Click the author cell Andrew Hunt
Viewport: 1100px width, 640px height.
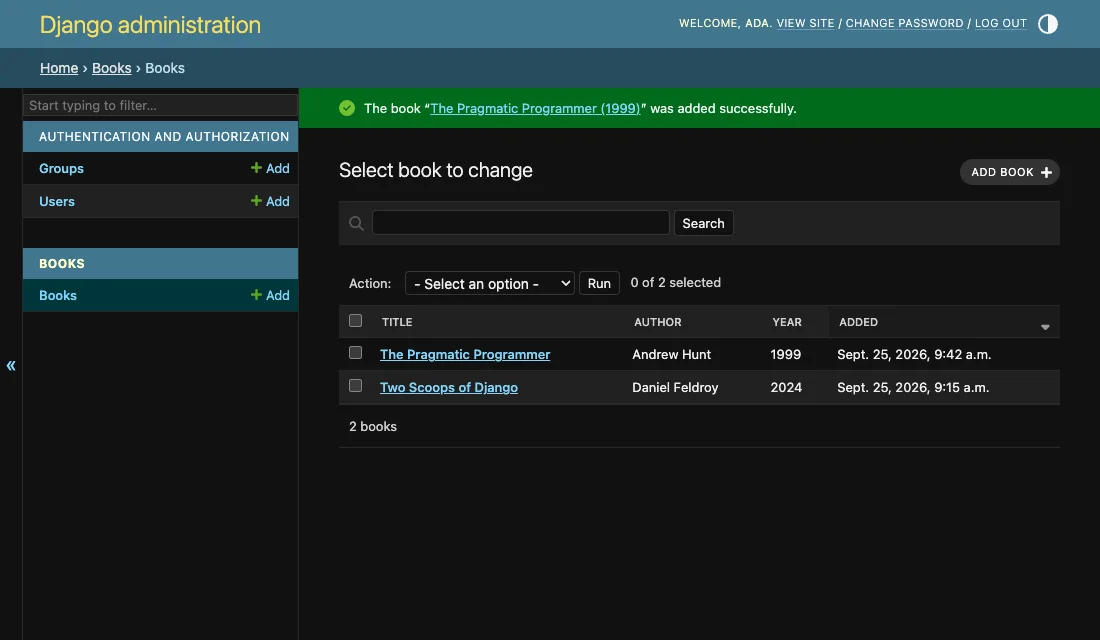[x=671, y=354]
